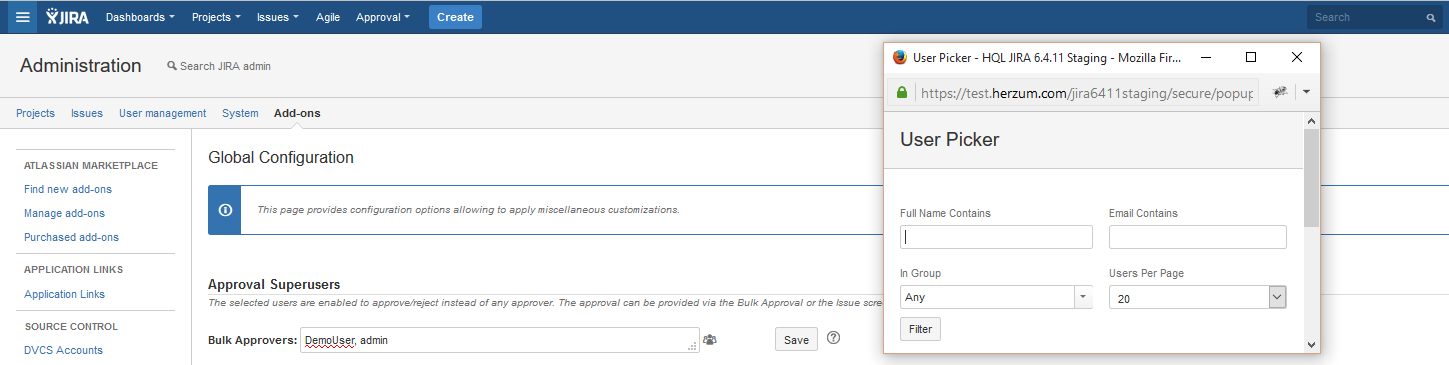Click the Firefox extension icon in popup toolbar
Image resolution: width=1449 pixels, height=365 pixels.
1279,92
